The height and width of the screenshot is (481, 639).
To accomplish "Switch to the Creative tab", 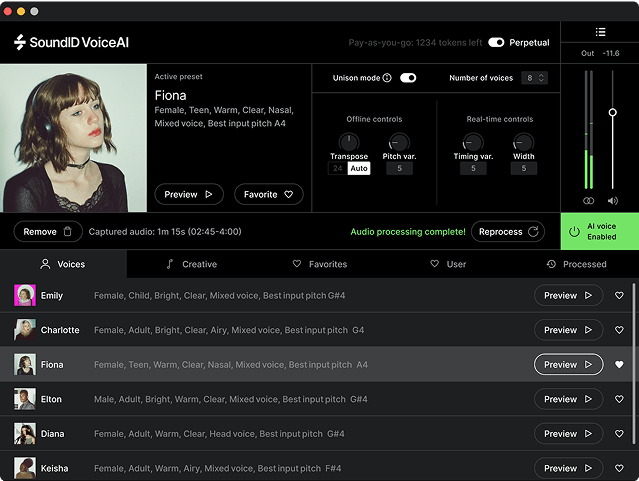I will pyautogui.click(x=191, y=264).
